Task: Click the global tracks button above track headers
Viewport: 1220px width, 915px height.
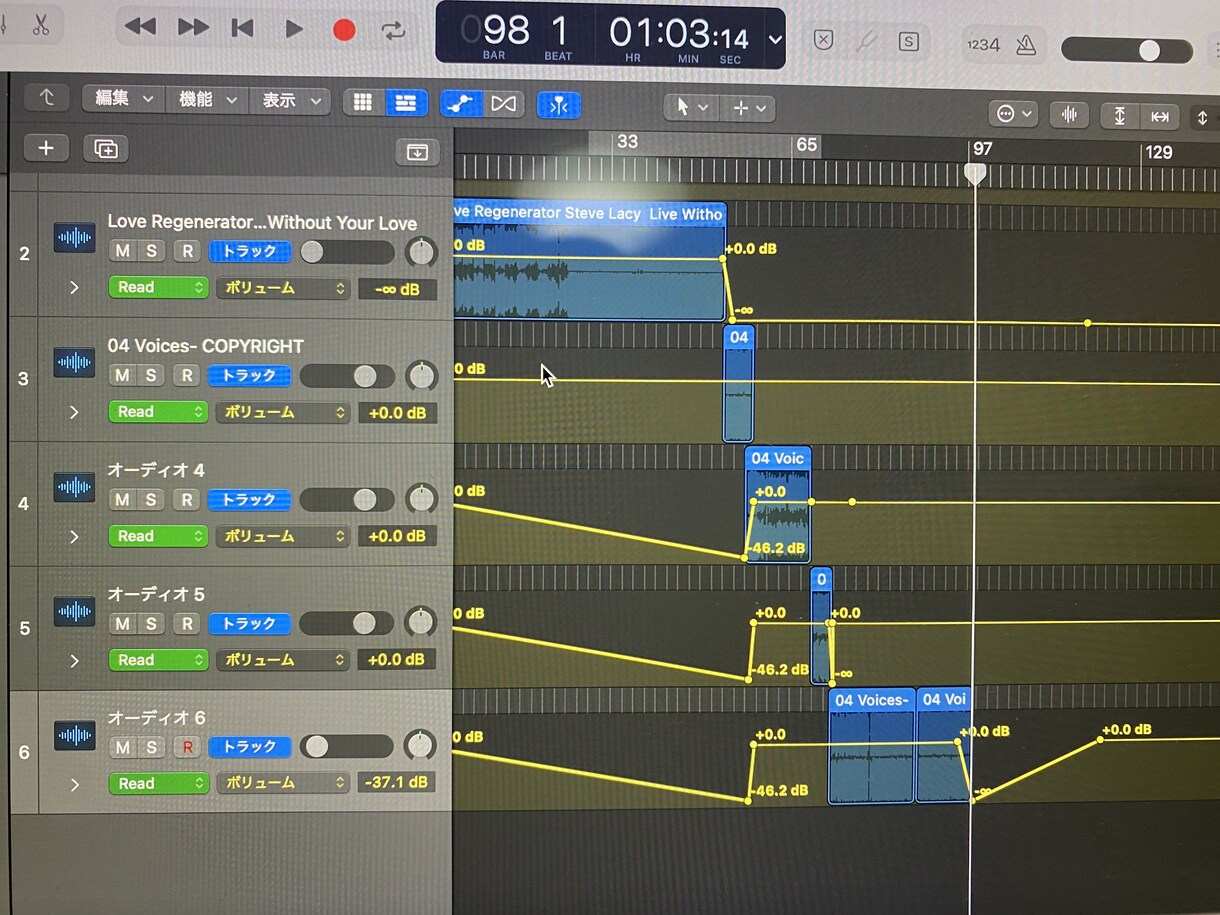Action: pos(417,152)
